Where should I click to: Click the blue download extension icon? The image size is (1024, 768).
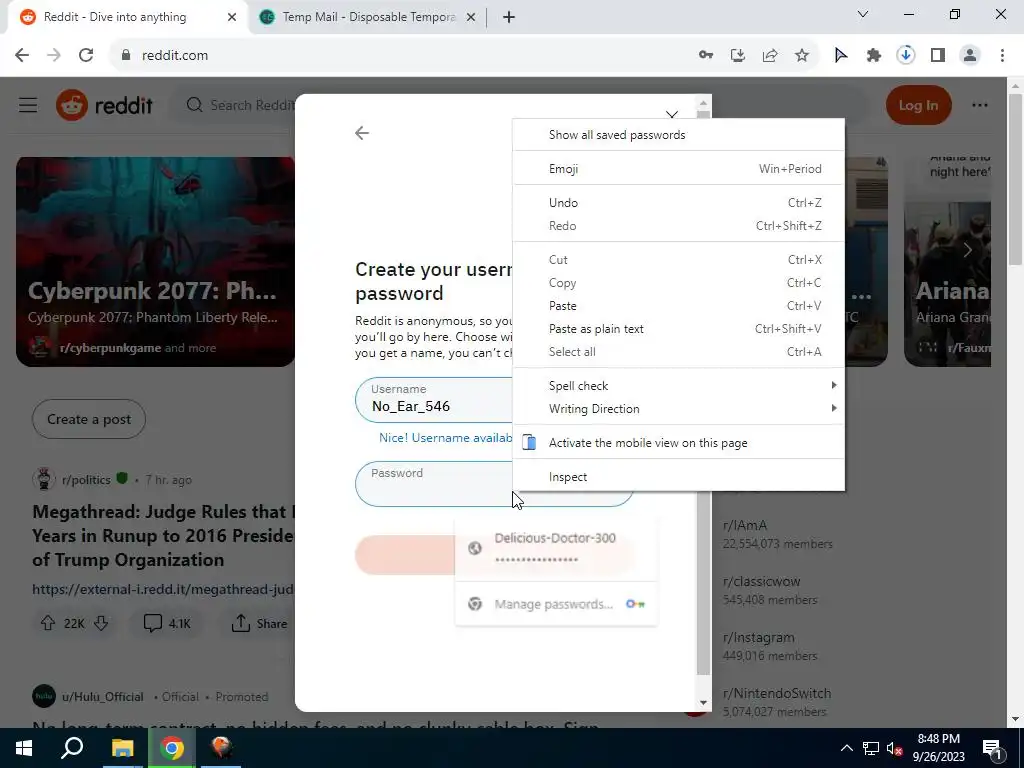pyautogui.click(x=906, y=56)
